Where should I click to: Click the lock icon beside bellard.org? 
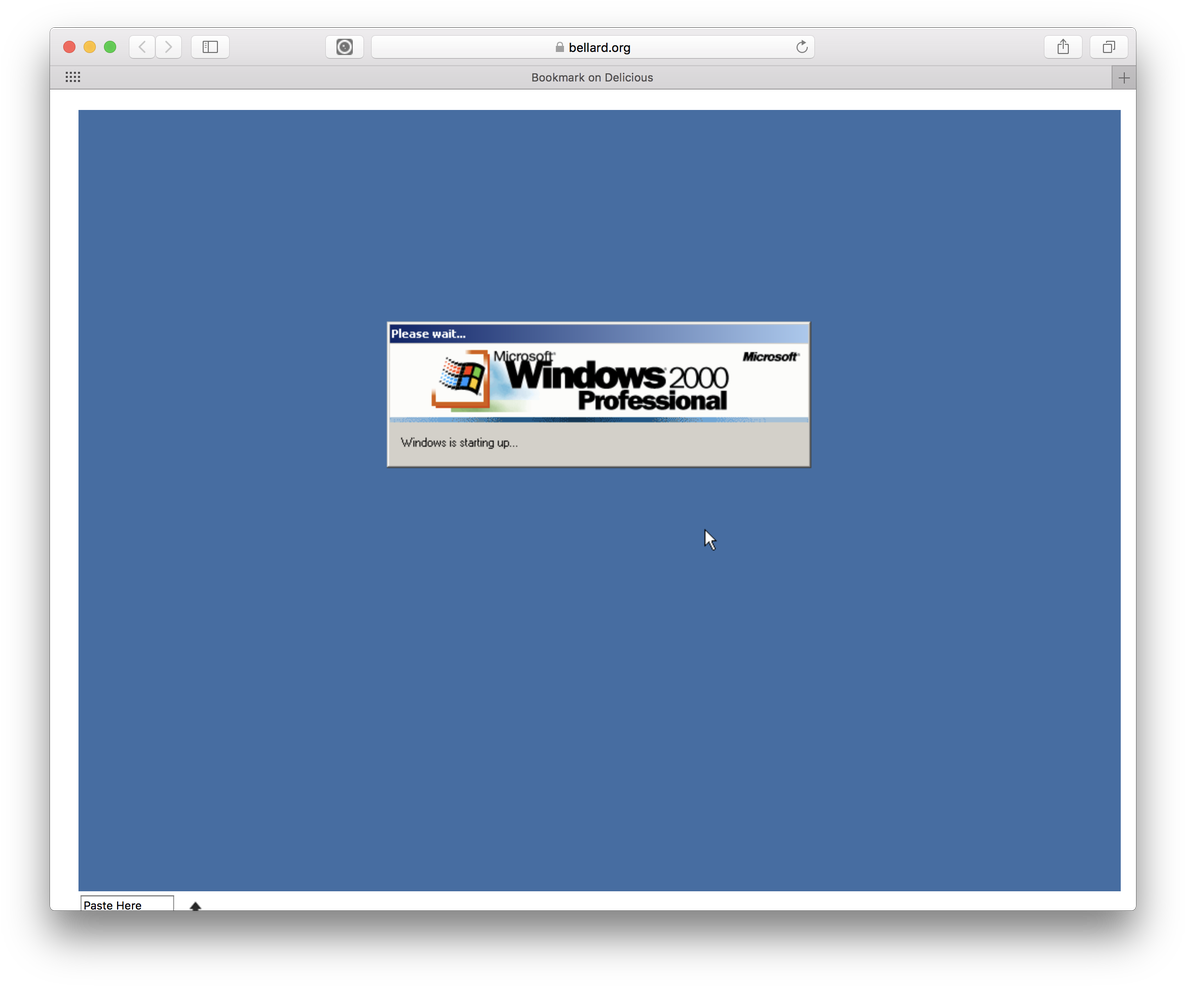coord(559,47)
